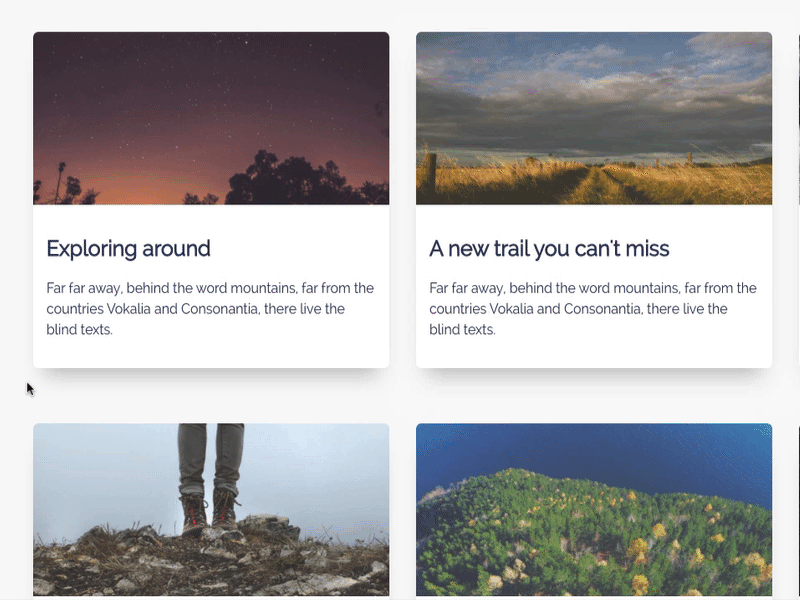Click the description under A new trail

tap(593, 309)
